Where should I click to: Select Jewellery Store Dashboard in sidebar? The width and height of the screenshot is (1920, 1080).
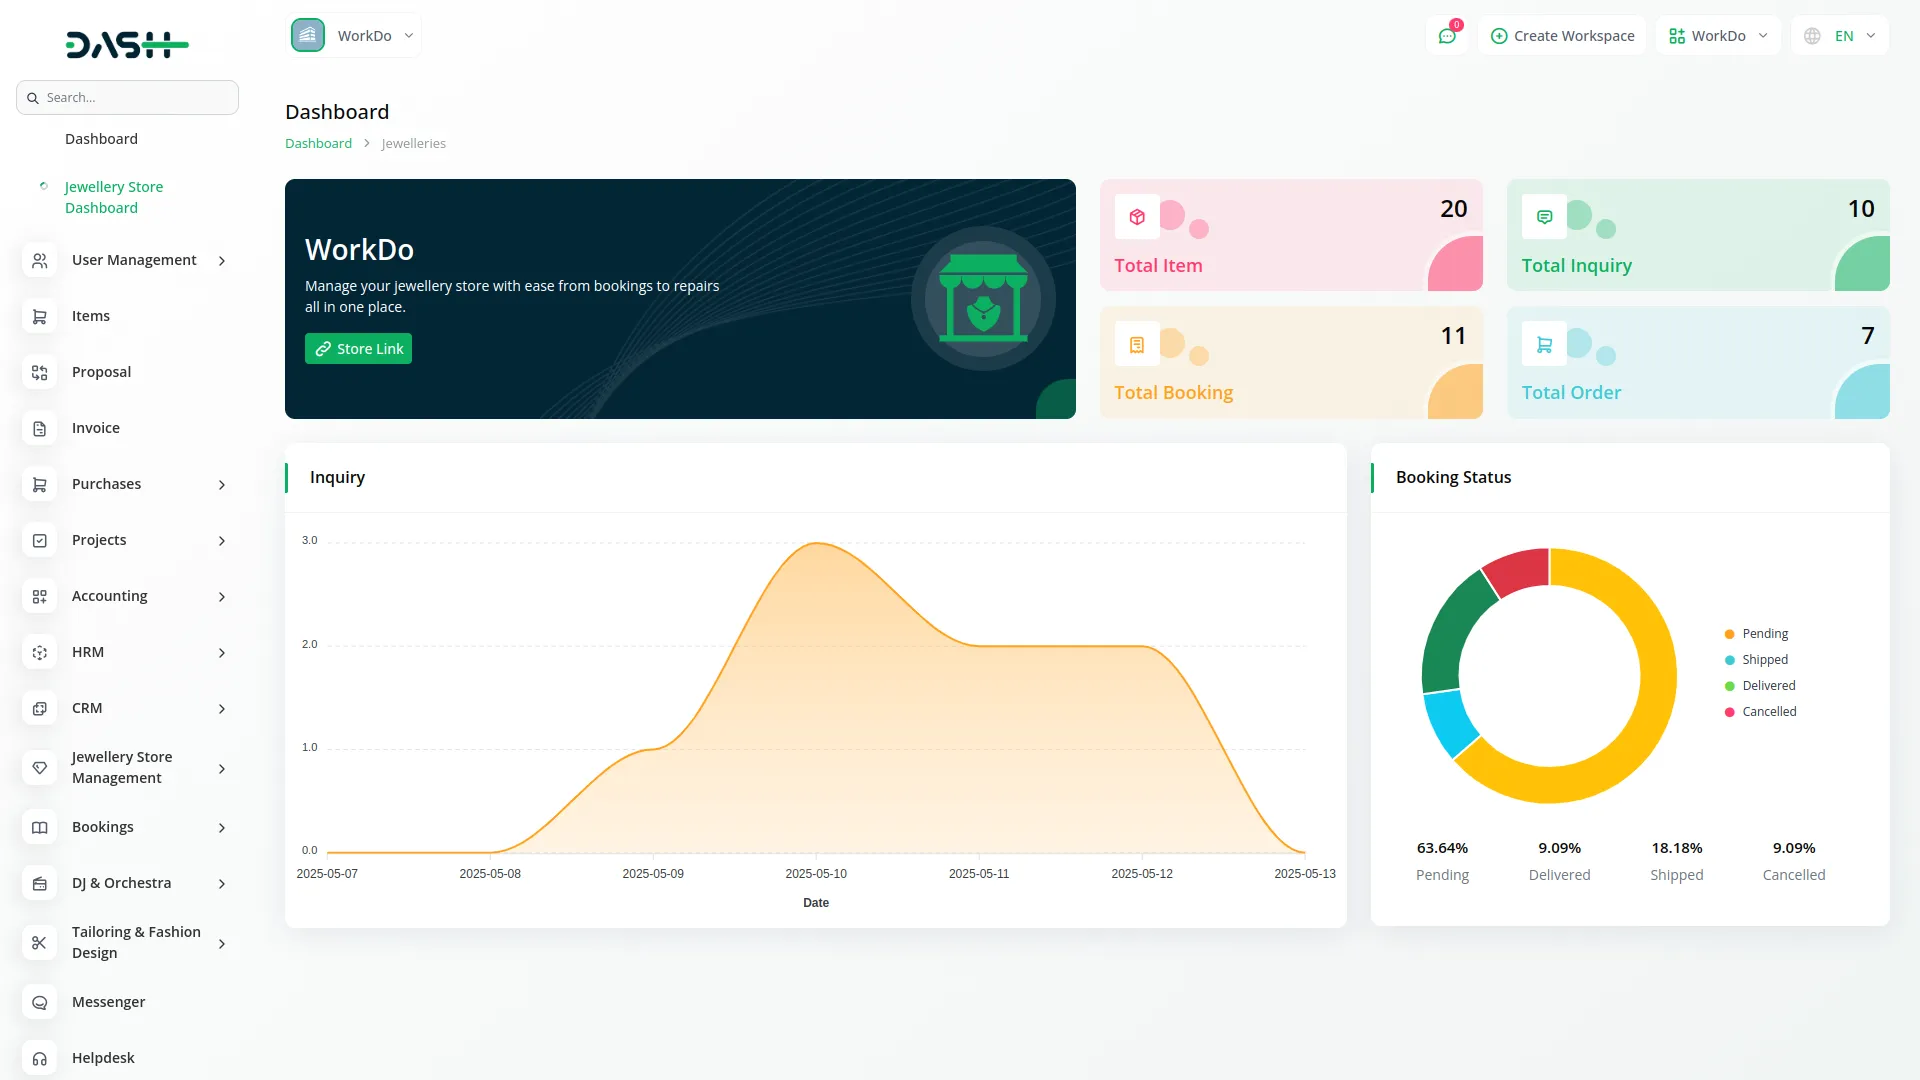pyautogui.click(x=113, y=197)
